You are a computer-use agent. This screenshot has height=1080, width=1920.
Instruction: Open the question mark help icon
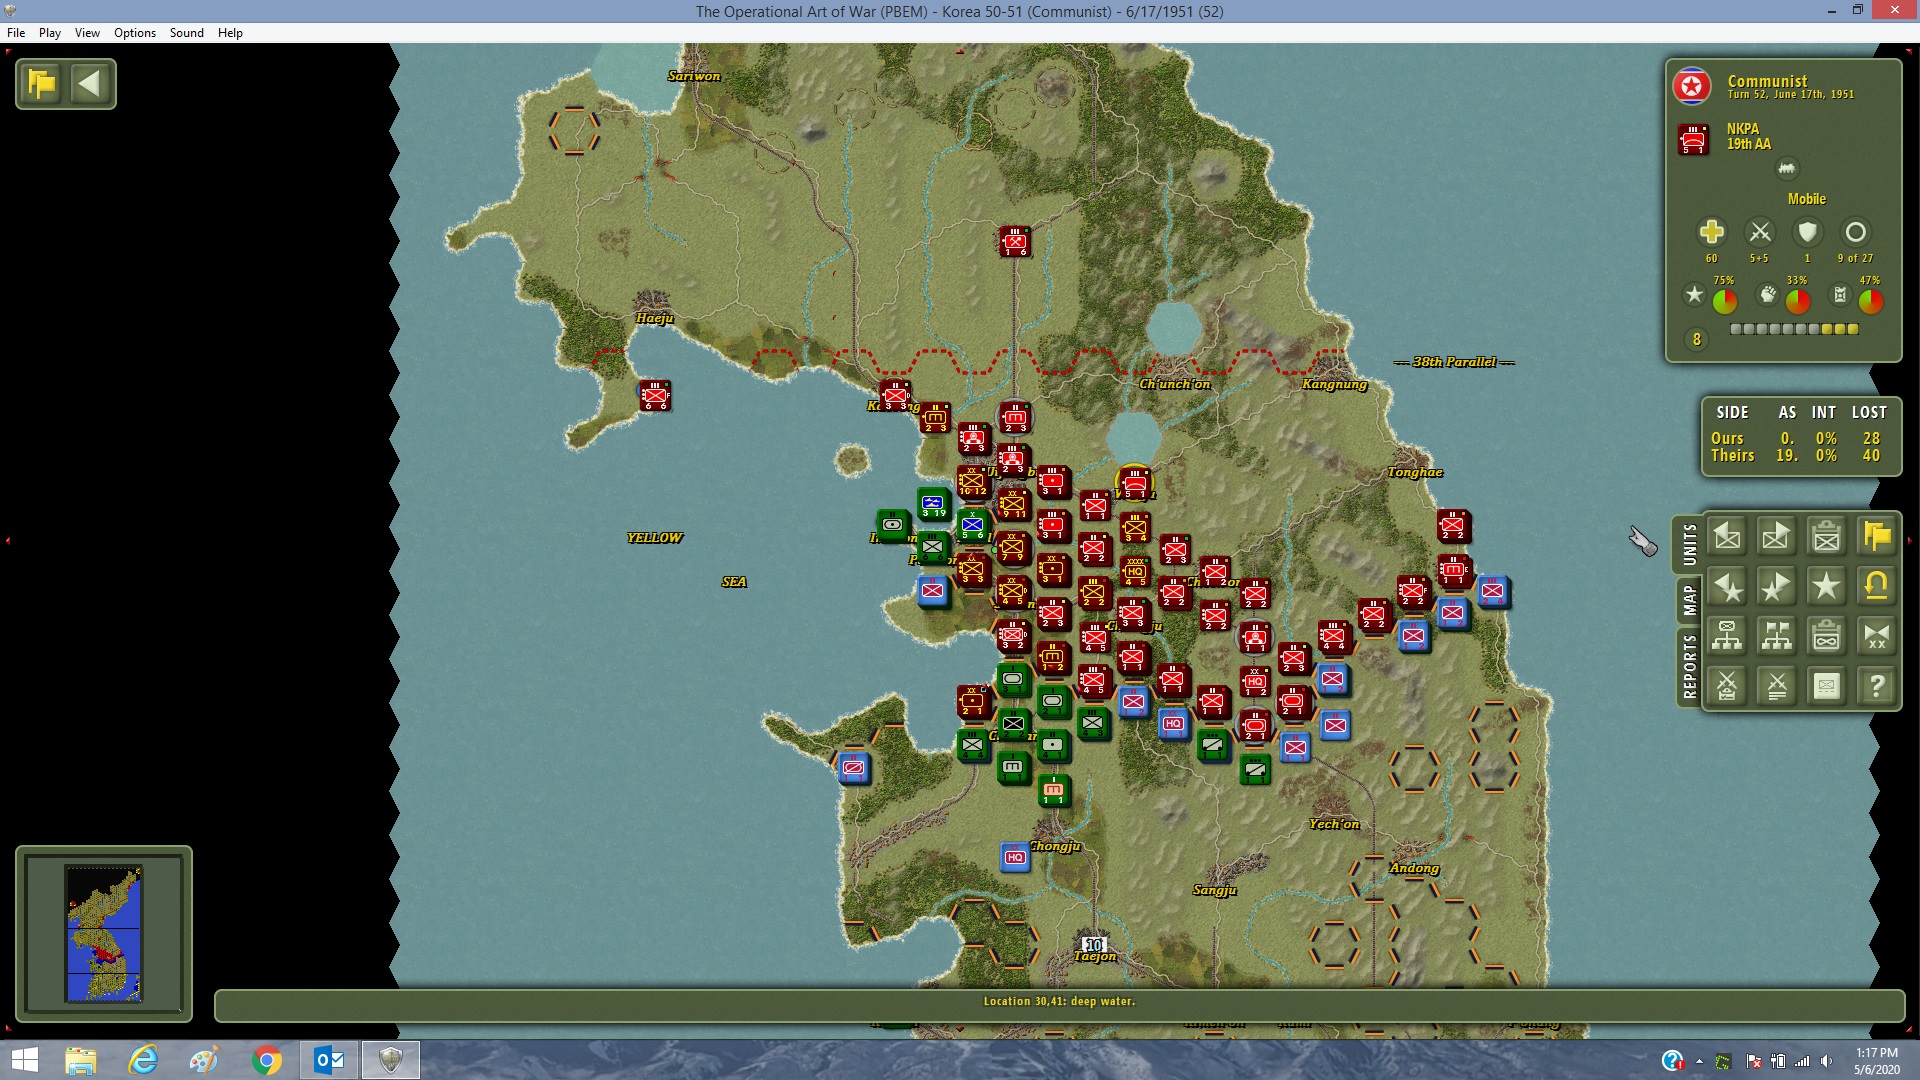click(1877, 686)
